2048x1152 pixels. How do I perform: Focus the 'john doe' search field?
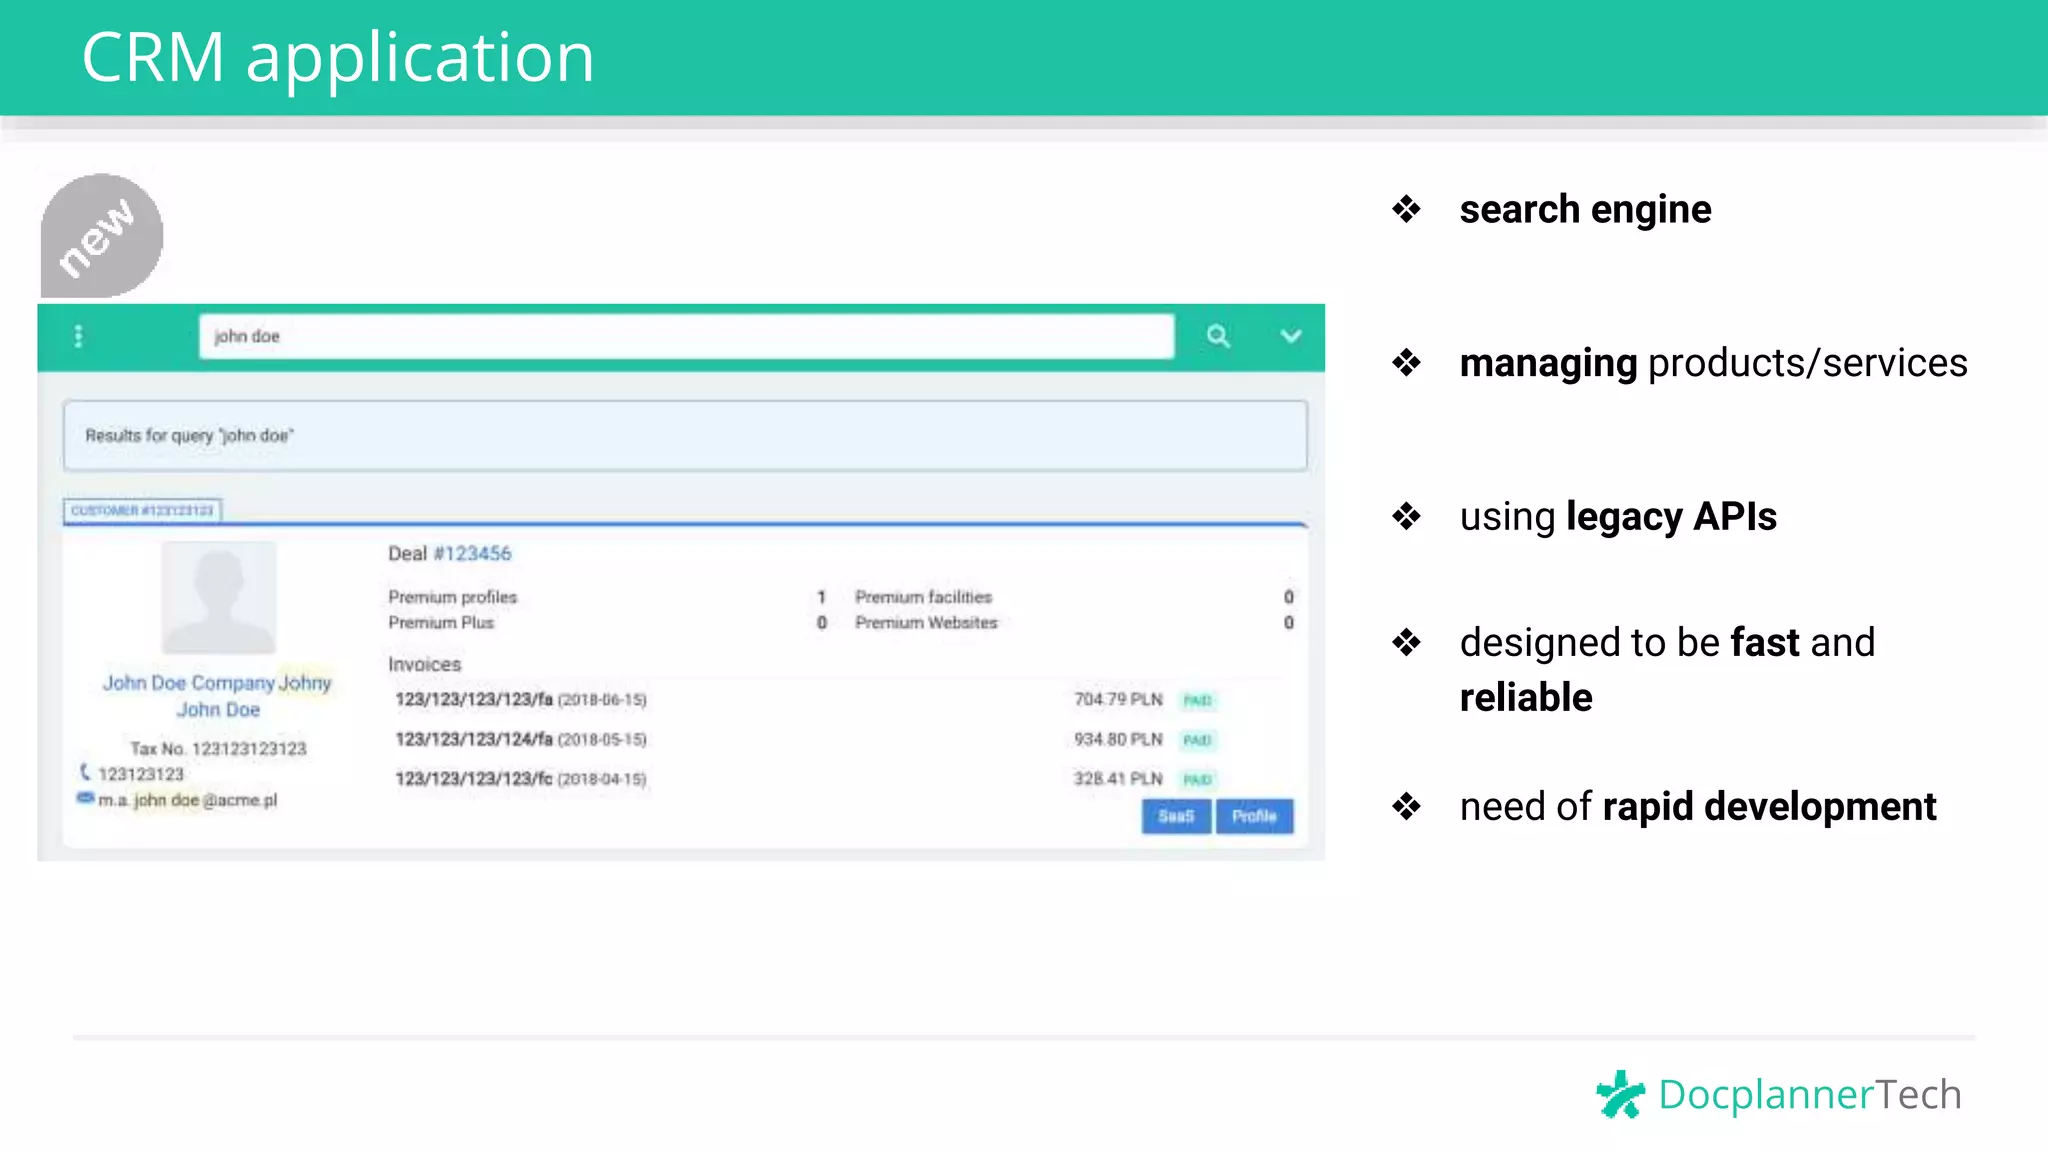click(686, 336)
